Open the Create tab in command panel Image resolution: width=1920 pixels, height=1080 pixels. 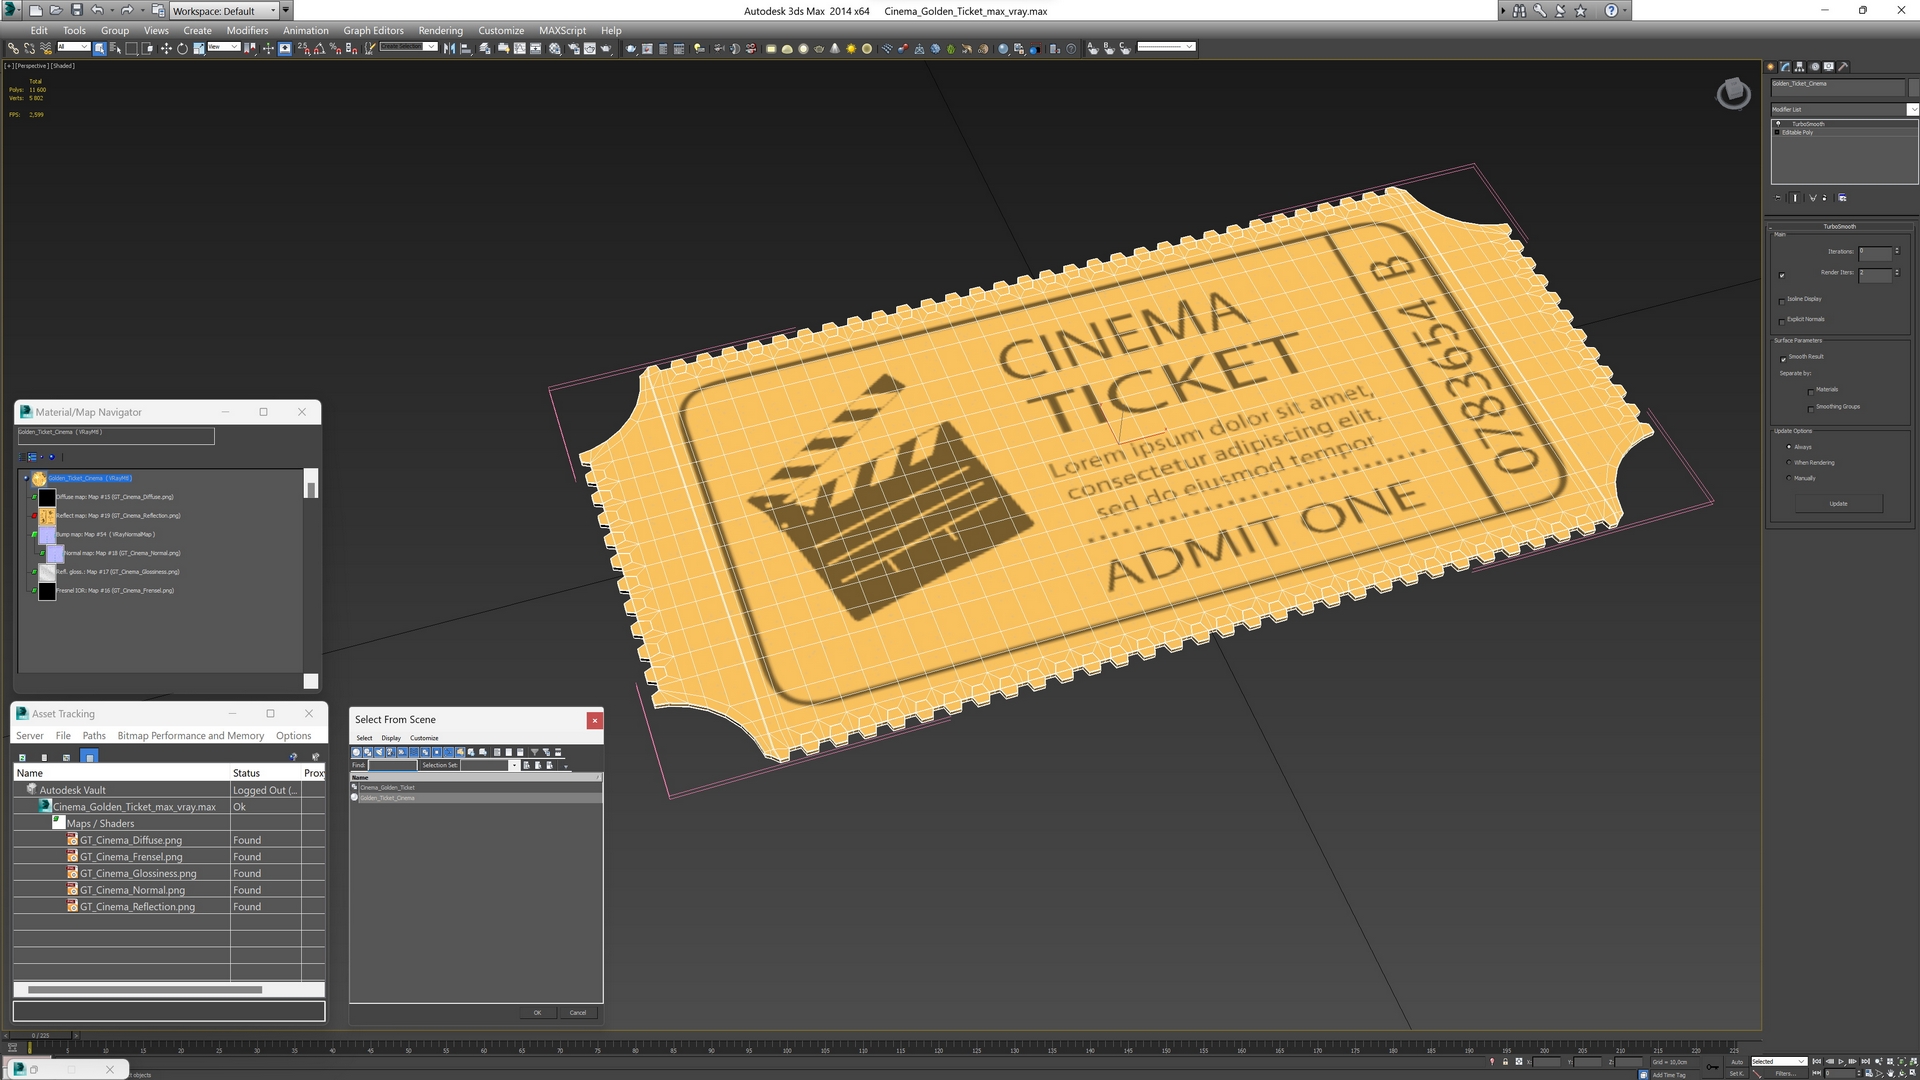pyautogui.click(x=1771, y=67)
